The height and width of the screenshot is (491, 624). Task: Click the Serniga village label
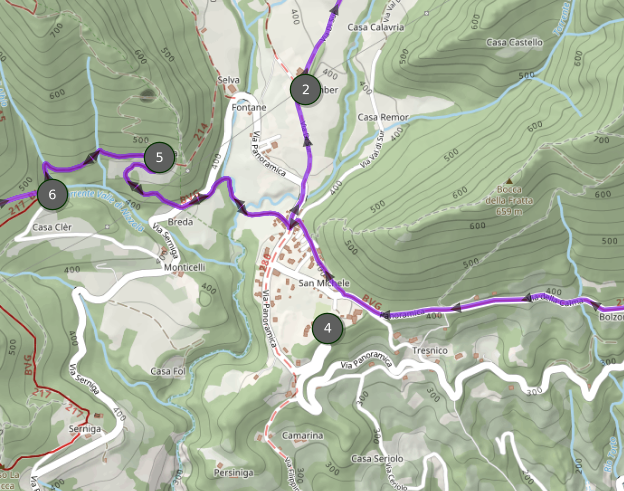tap(85, 429)
